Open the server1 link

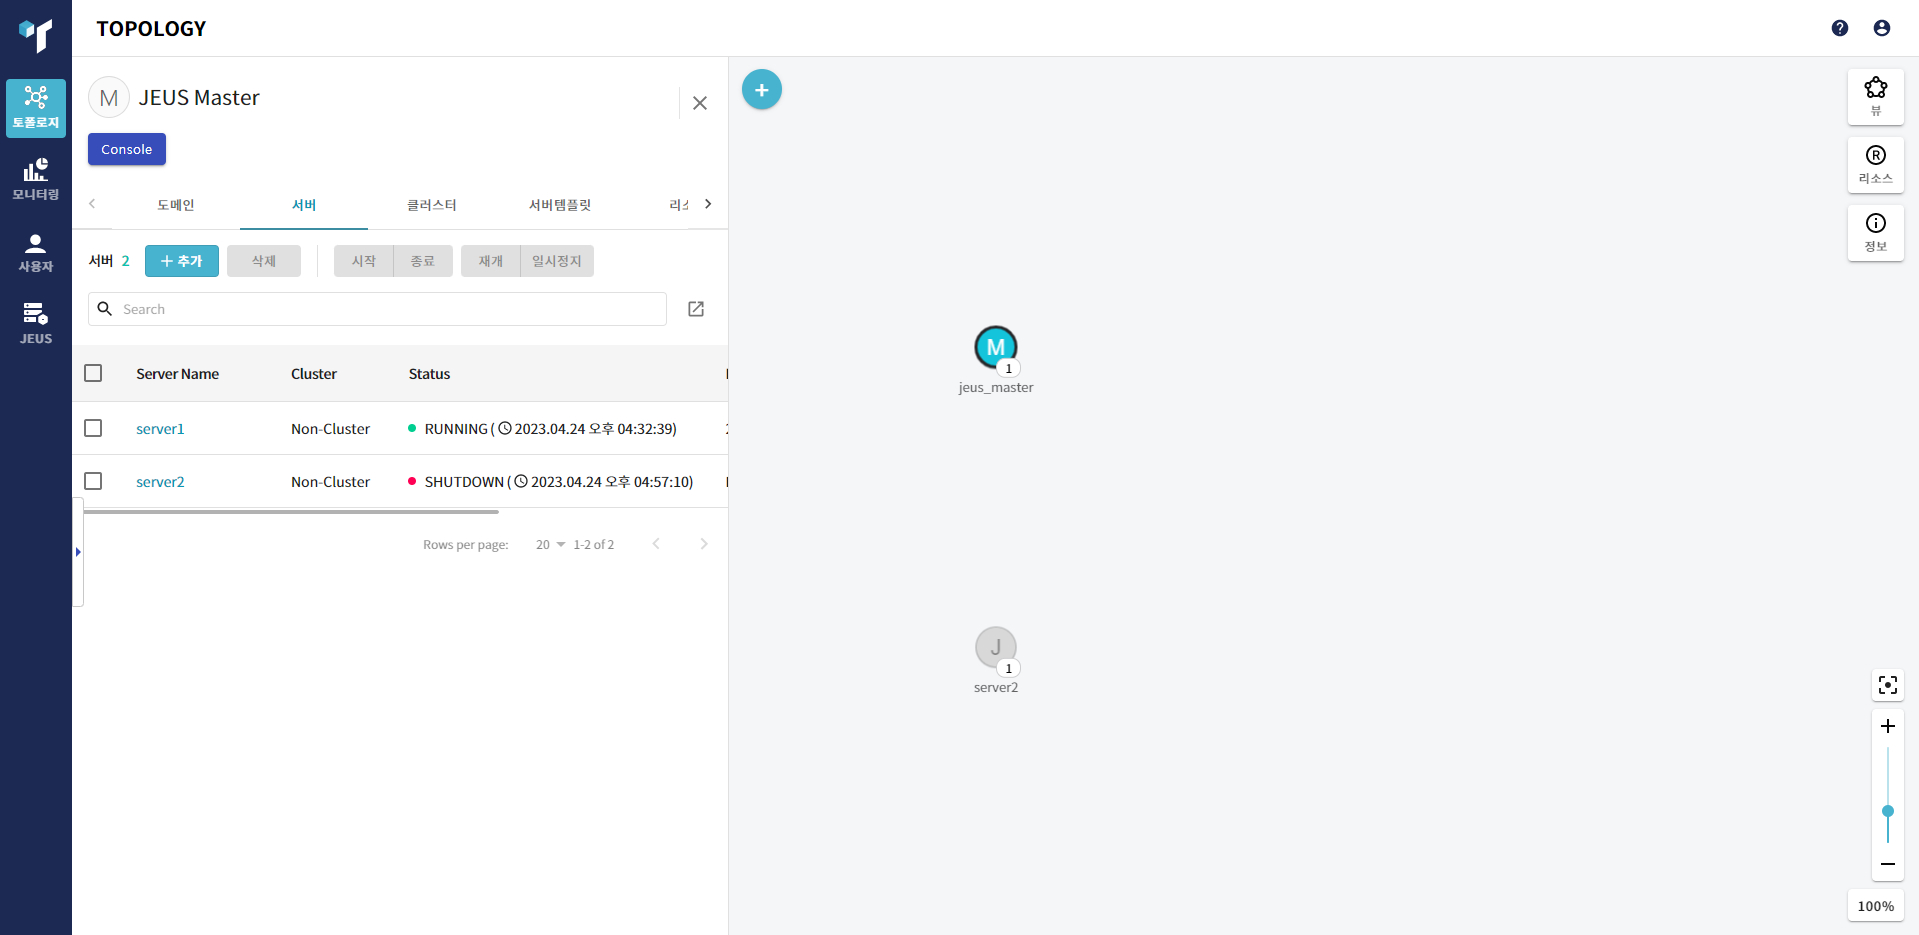(160, 429)
